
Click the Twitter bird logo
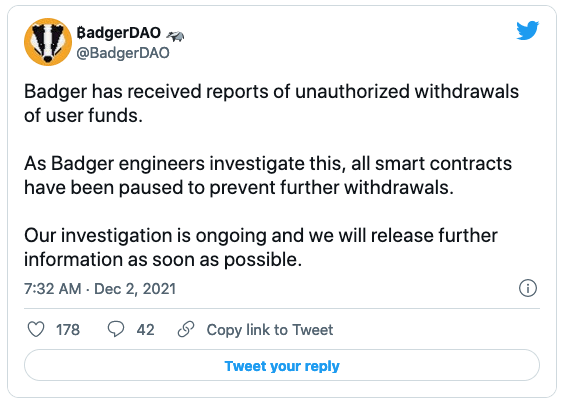tap(527, 30)
